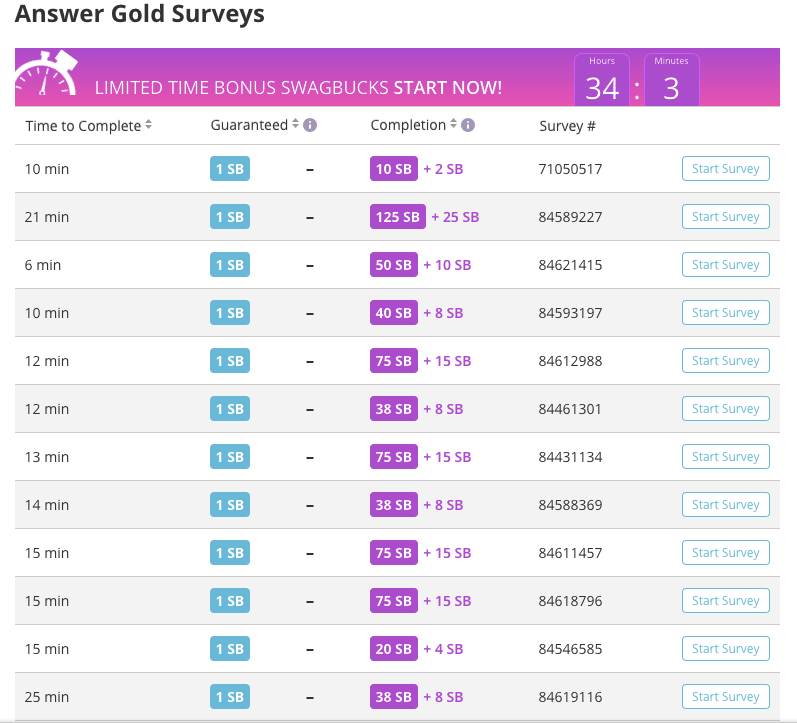
Task: Click the + 2 SB bonus text
Action: (x=443, y=169)
